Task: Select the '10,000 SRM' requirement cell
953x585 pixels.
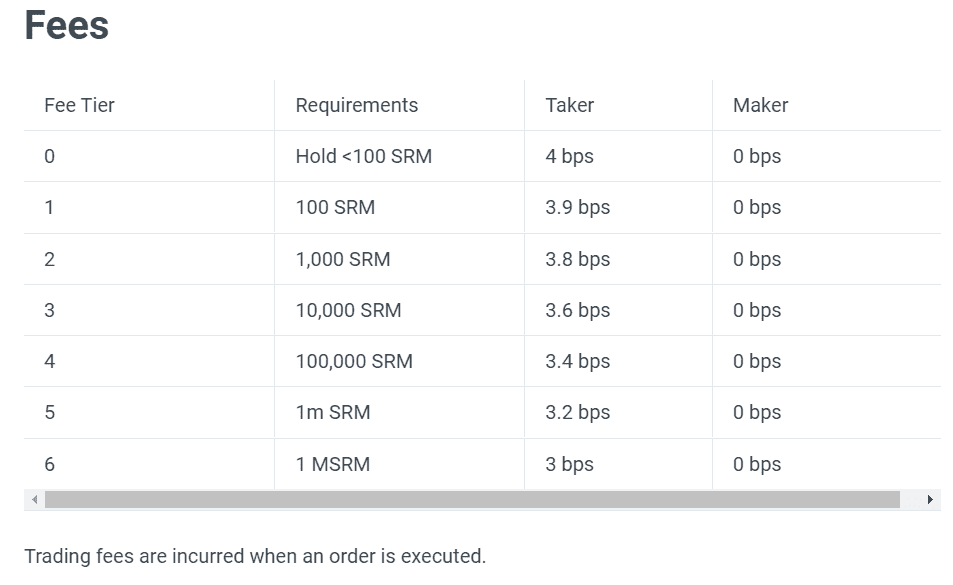Action: tap(348, 310)
